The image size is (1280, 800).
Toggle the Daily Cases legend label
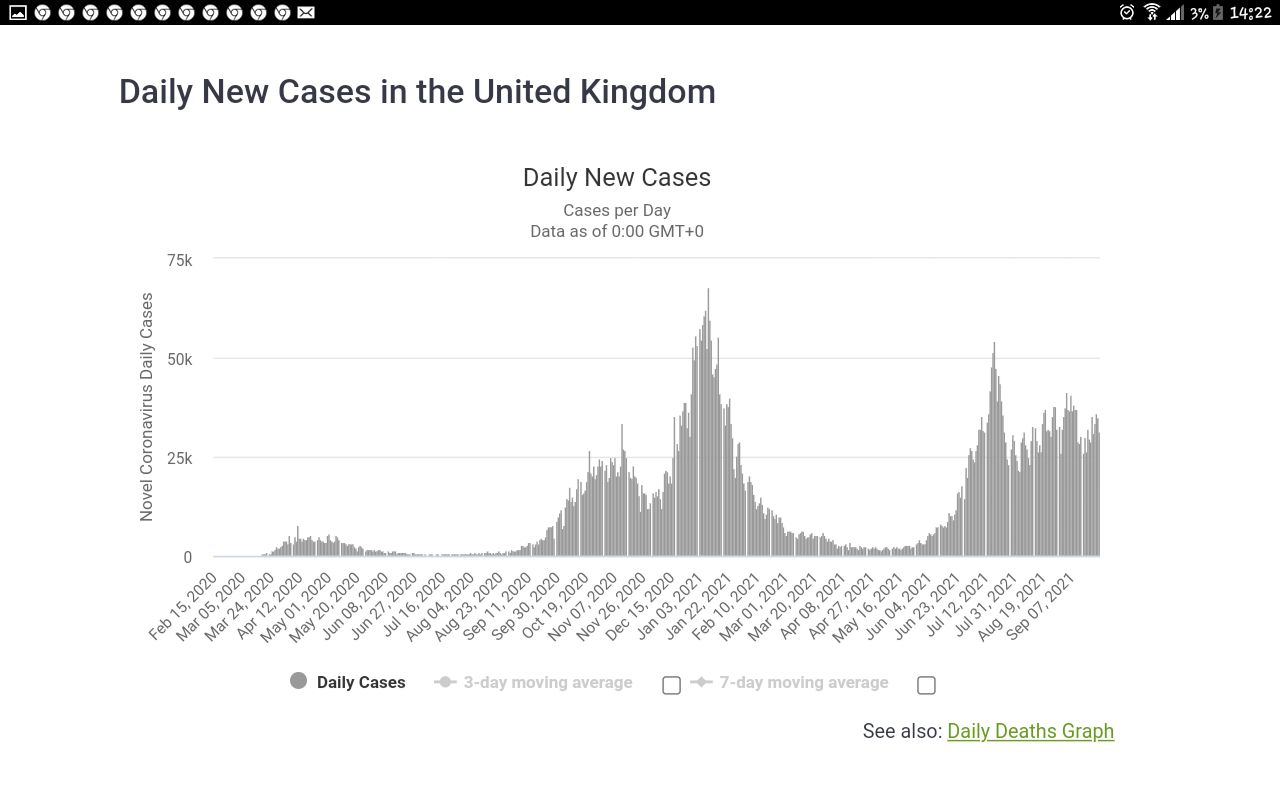[x=361, y=682]
